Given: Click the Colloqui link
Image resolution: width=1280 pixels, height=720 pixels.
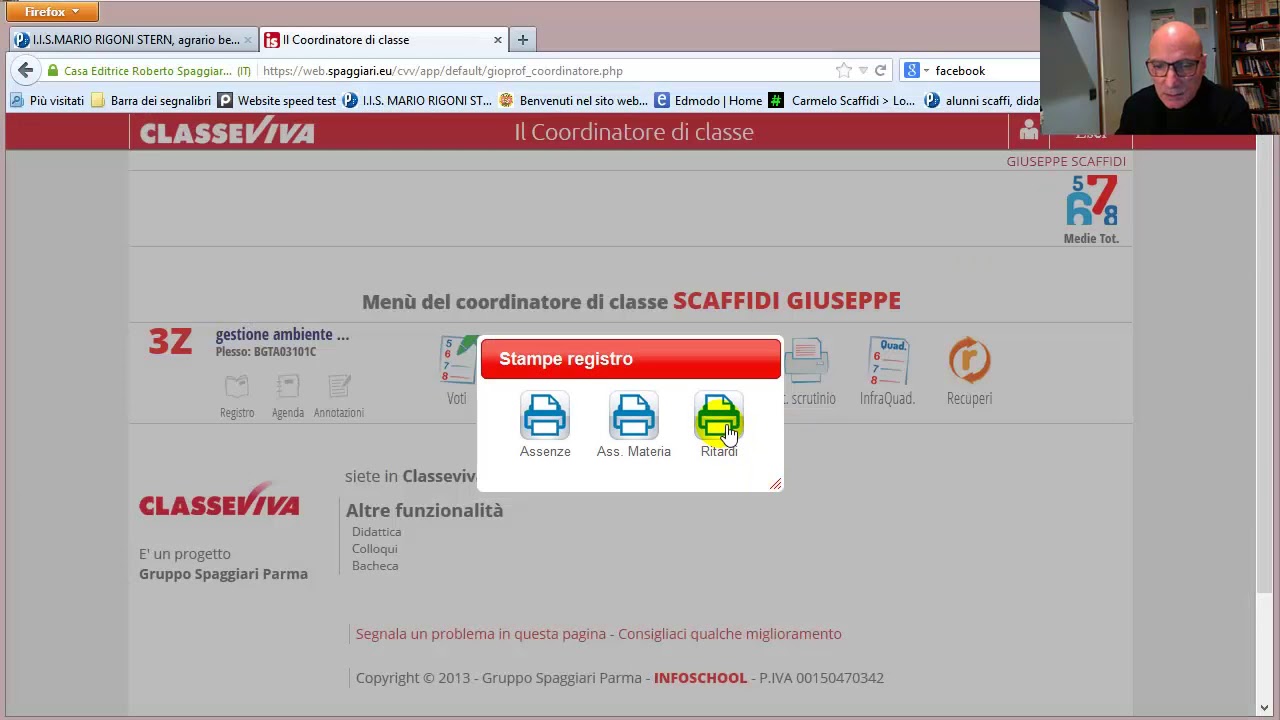Looking at the screenshot, I should [x=375, y=549].
